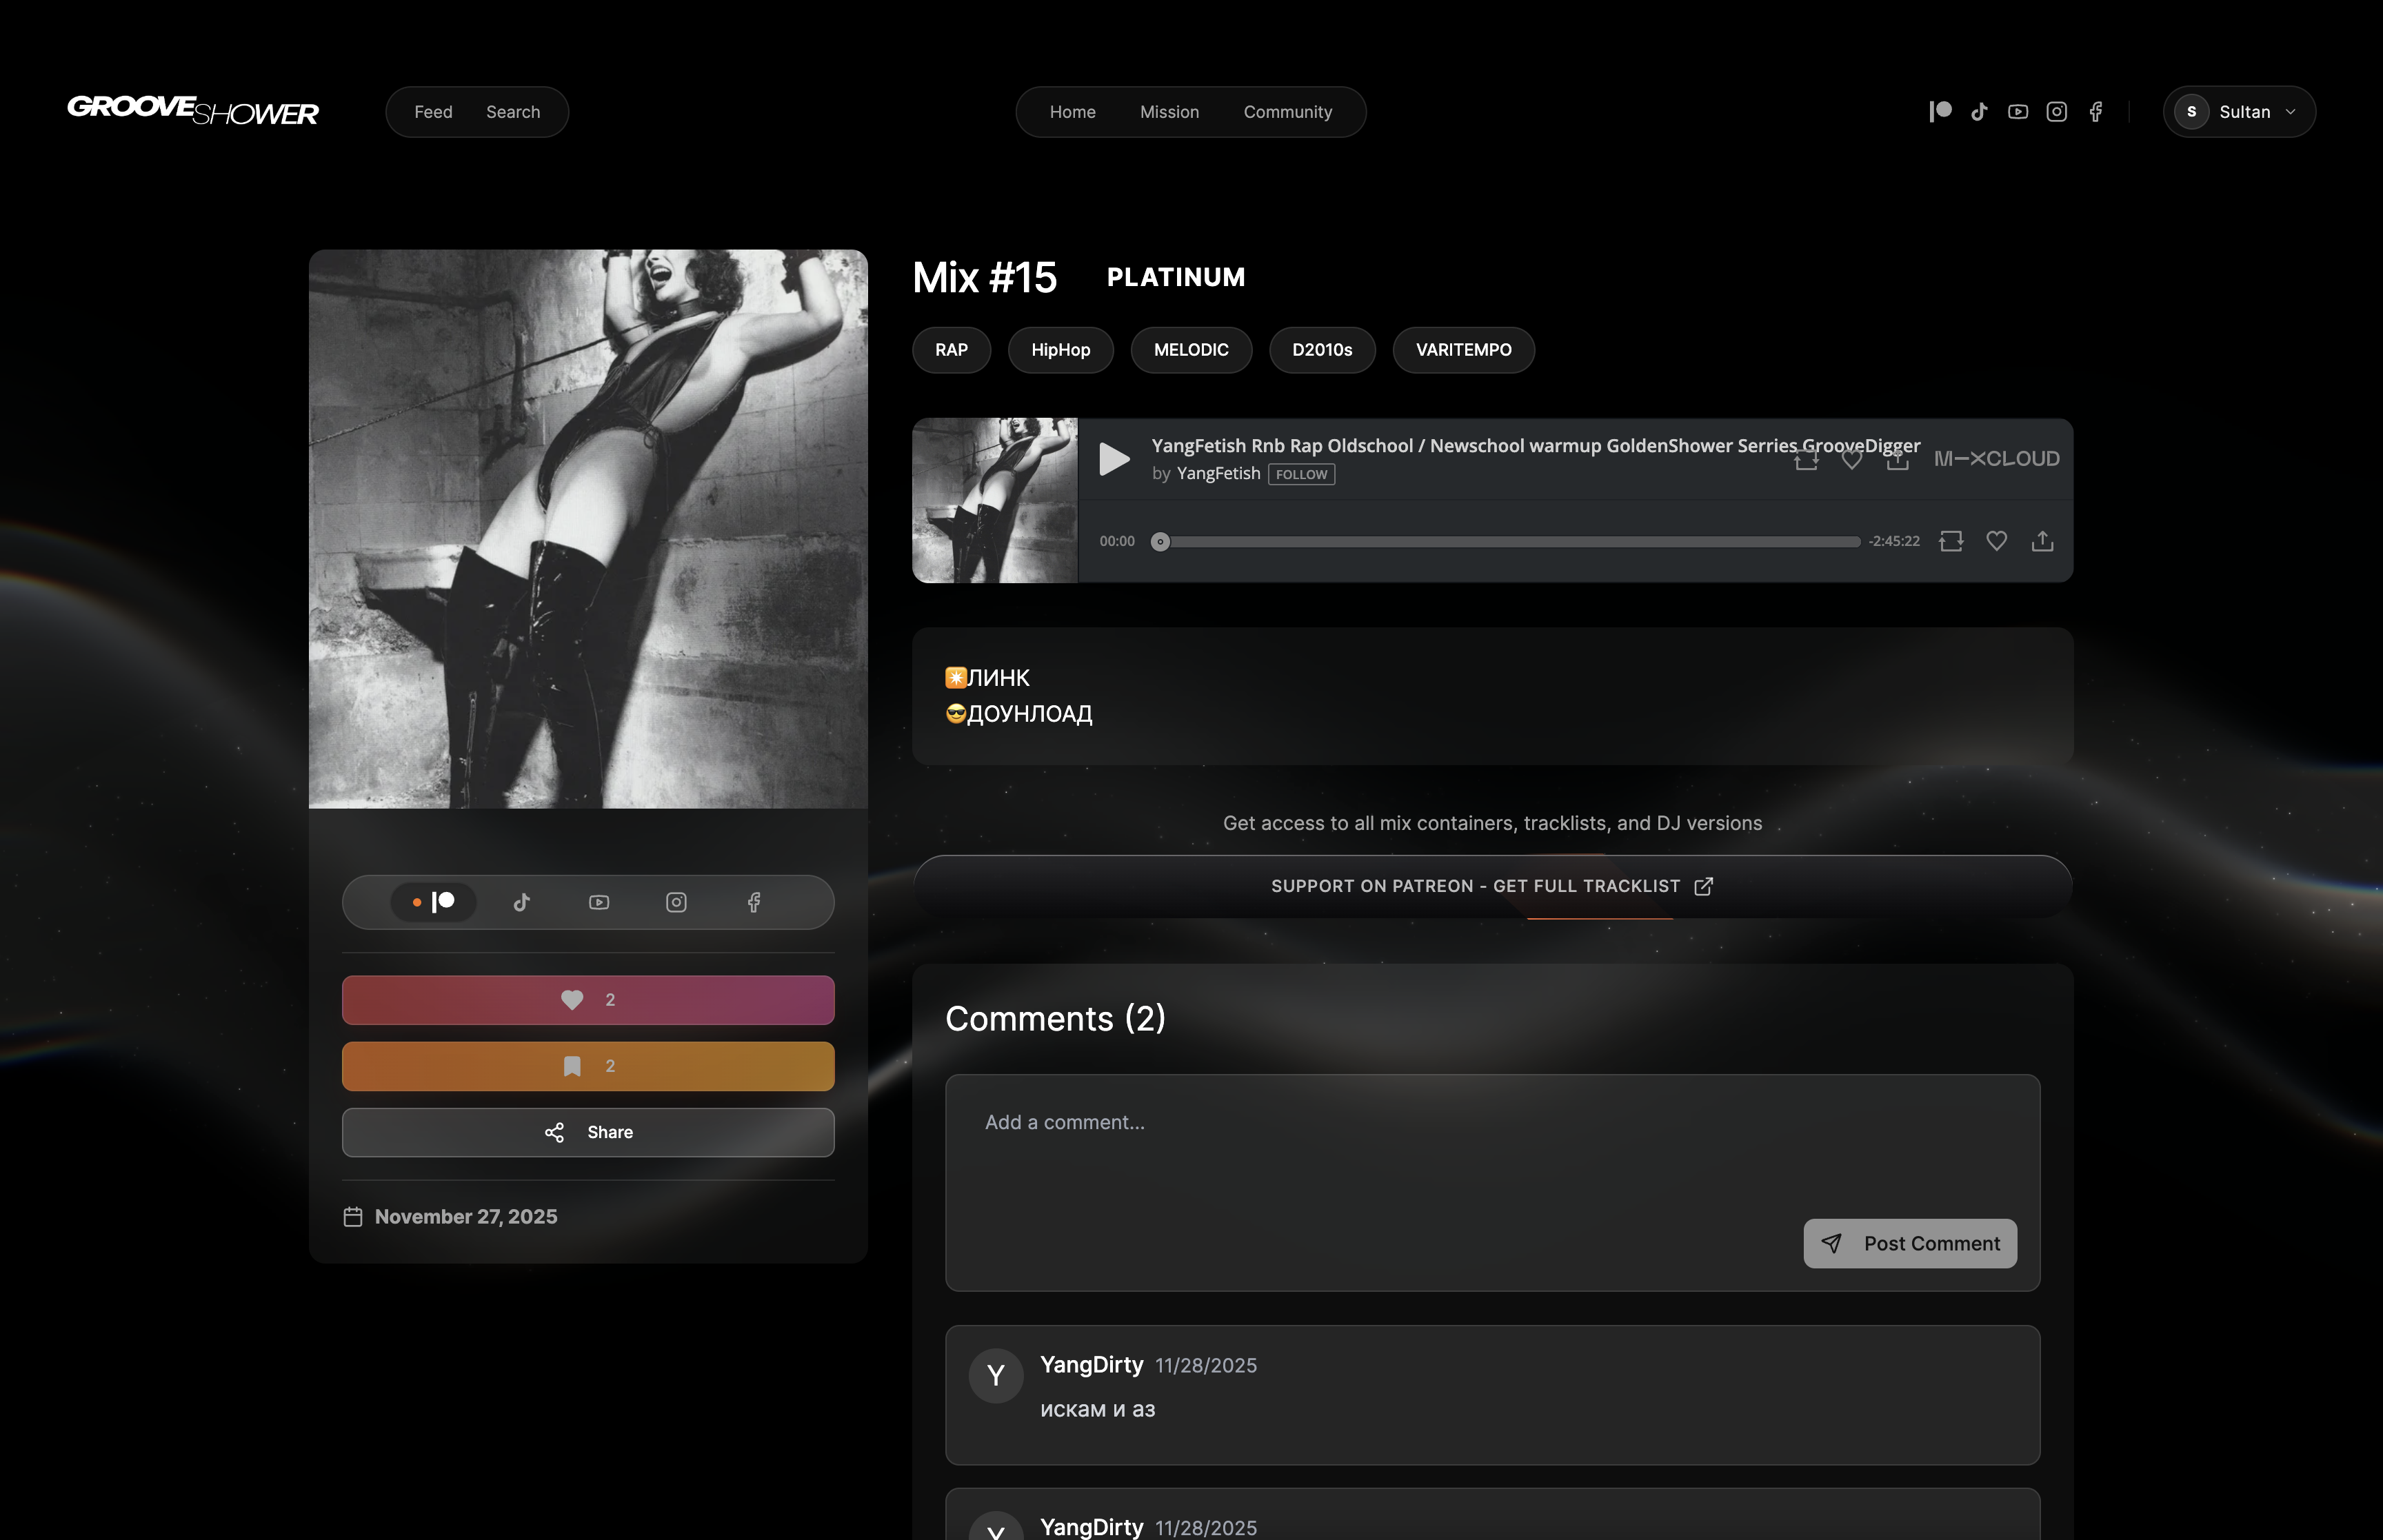The width and height of the screenshot is (2383, 1540).
Task: Open TikTok icon in top header
Action: point(1979,111)
